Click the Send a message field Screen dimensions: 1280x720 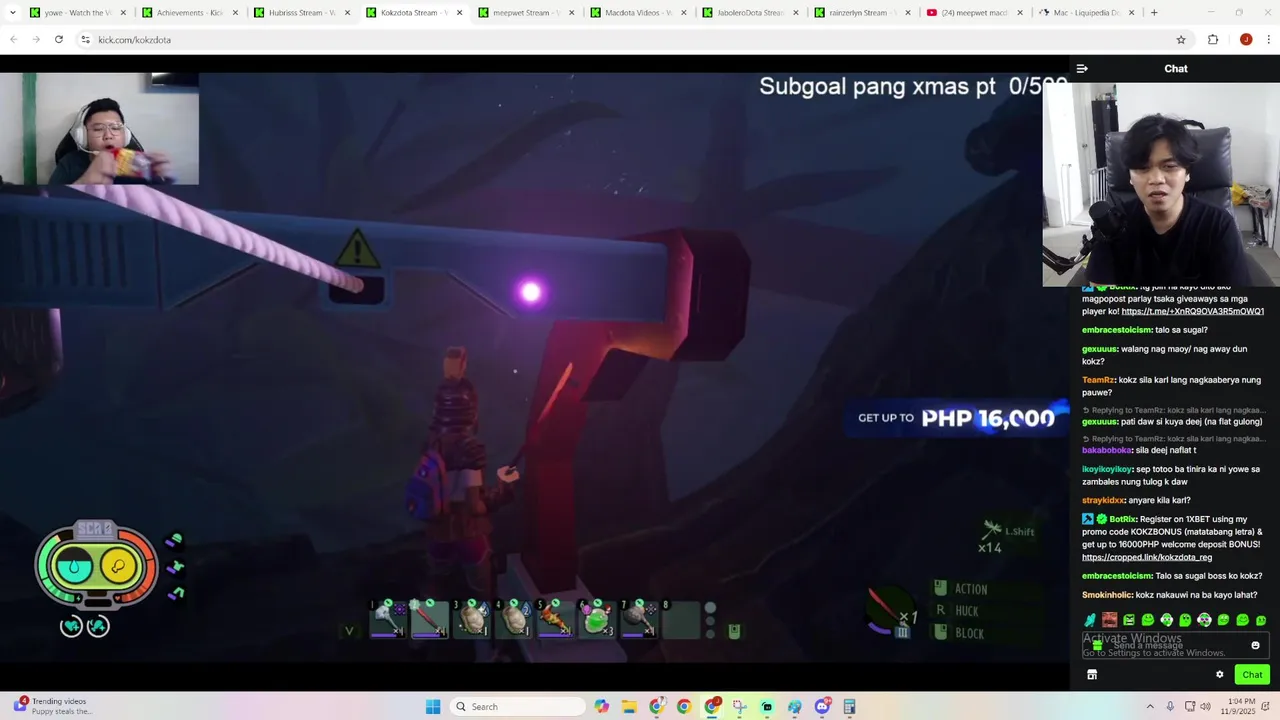coord(1175,646)
